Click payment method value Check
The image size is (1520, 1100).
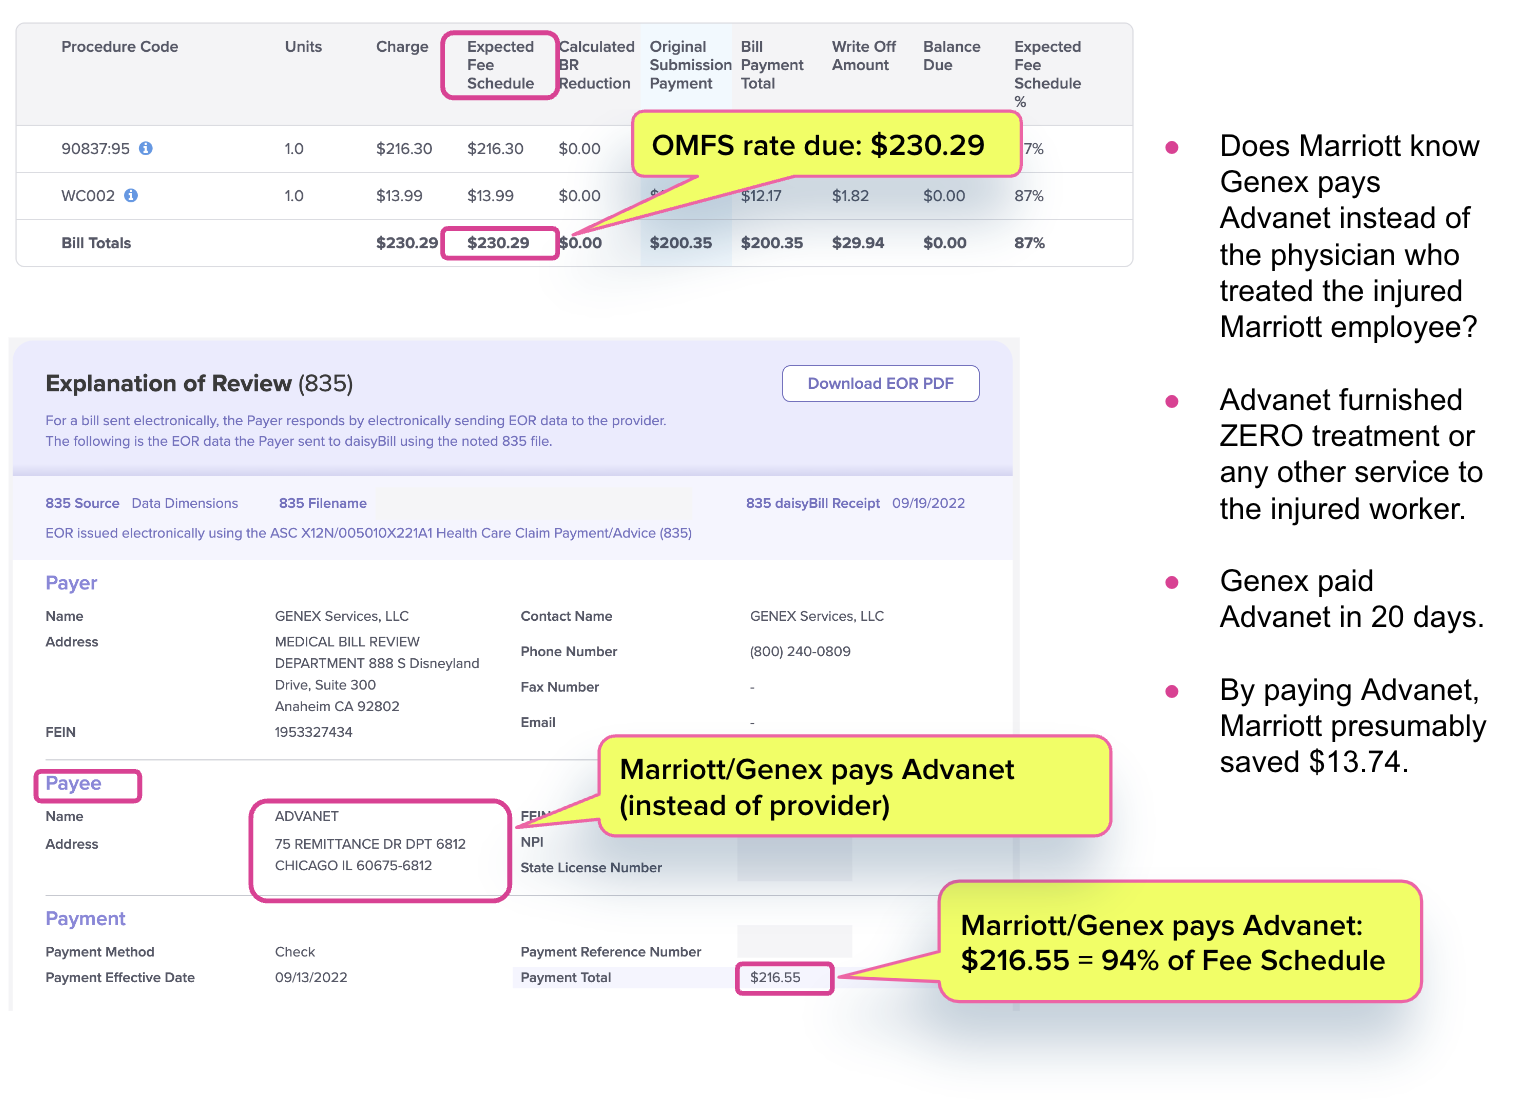(295, 952)
